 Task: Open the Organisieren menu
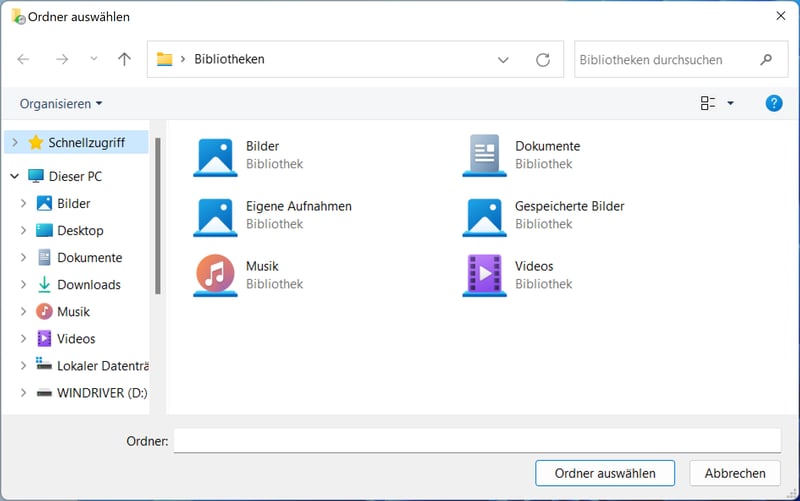(61, 104)
